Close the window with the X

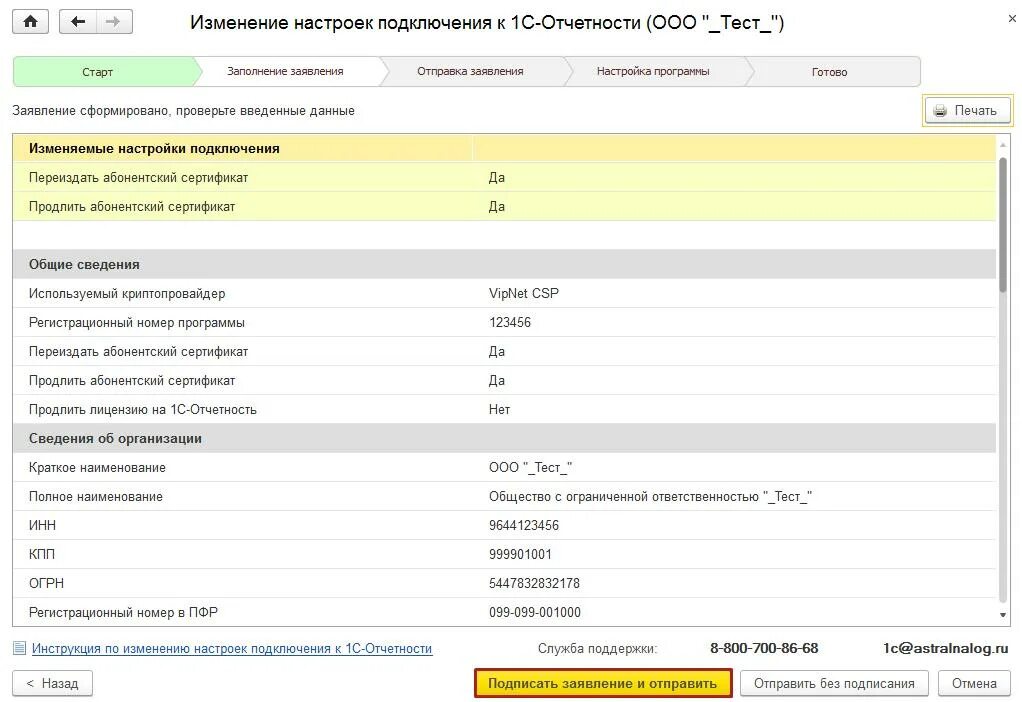1012,19
